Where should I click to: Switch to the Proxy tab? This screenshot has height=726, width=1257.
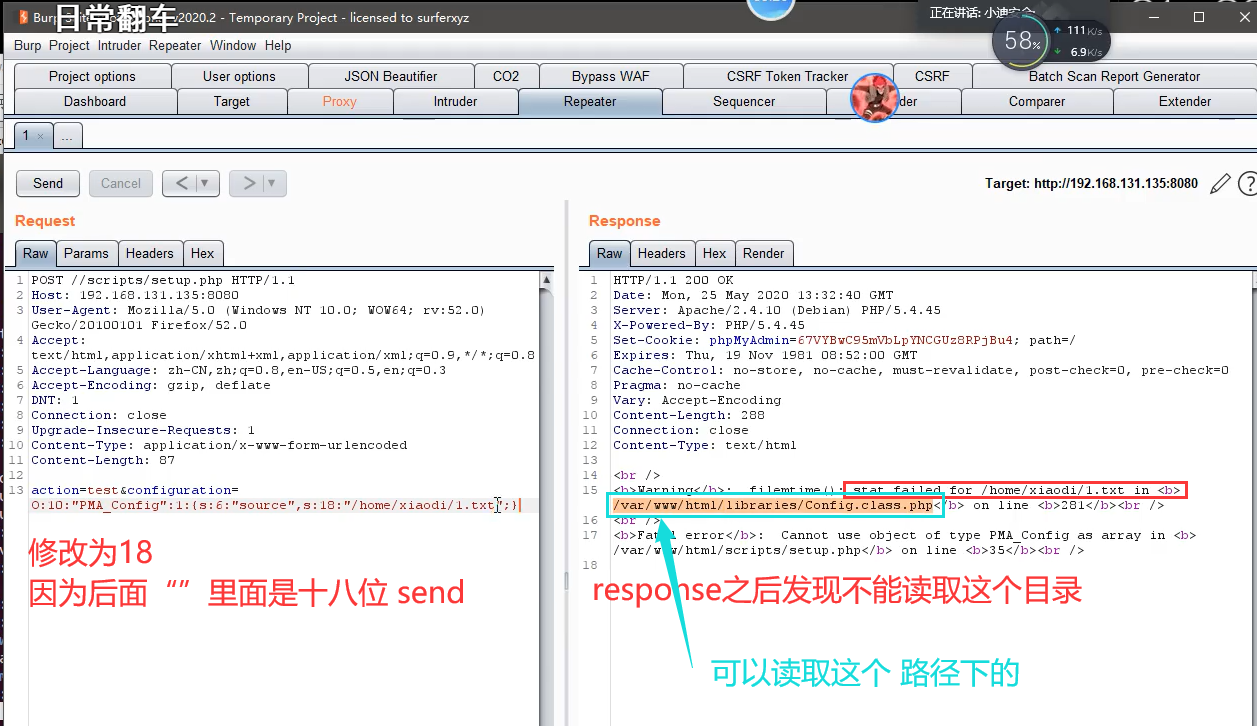coord(340,101)
